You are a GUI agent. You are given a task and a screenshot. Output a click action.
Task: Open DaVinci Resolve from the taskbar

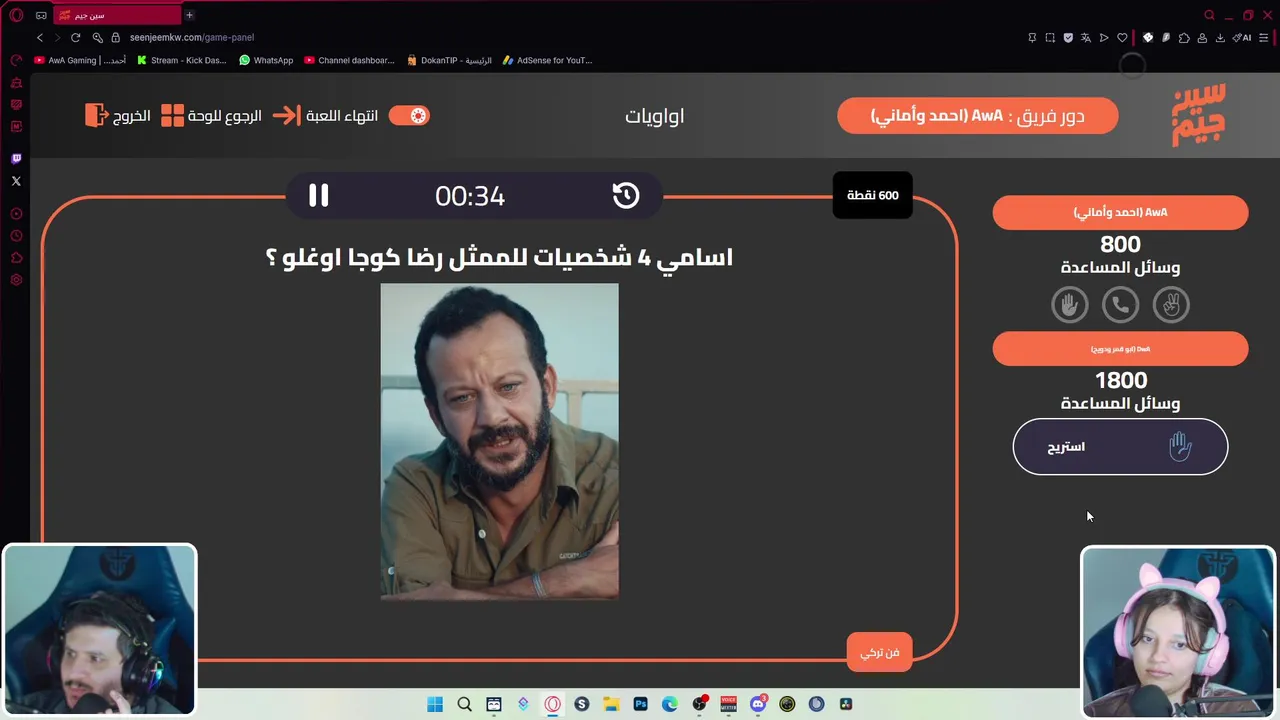pyautogui.click(x=846, y=704)
